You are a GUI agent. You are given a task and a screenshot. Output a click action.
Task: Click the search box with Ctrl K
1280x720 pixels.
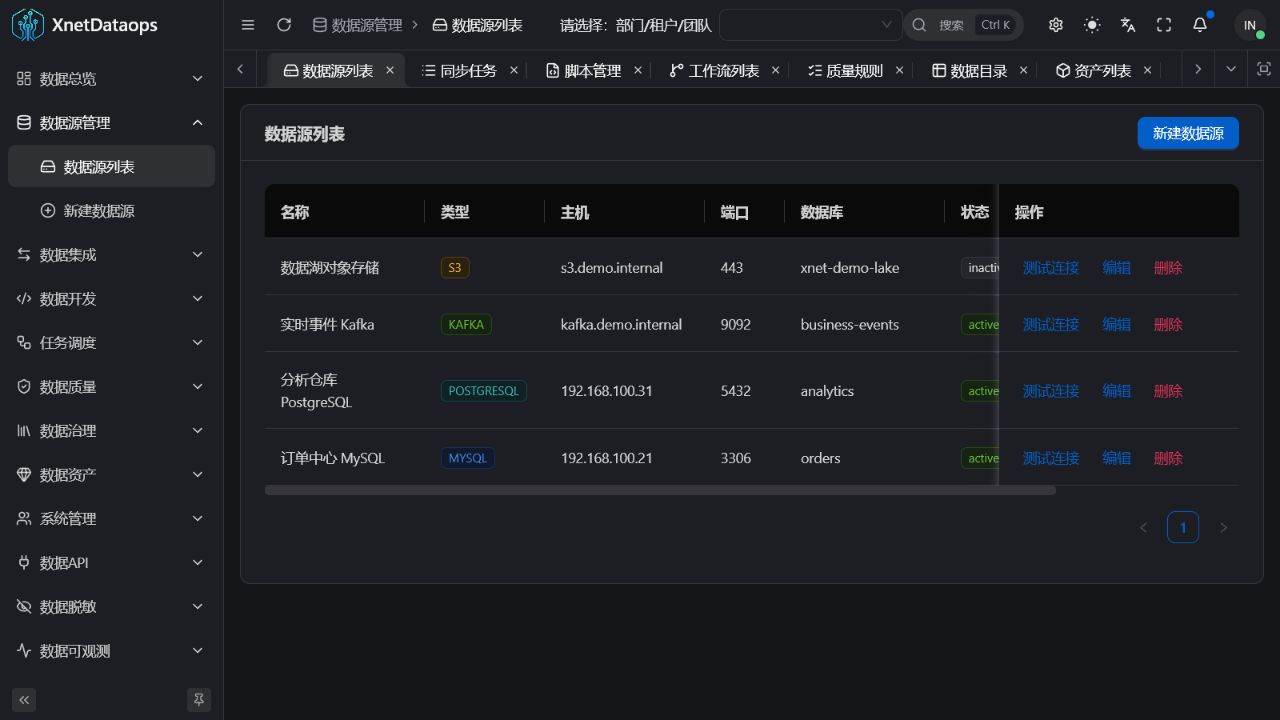tap(963, 25)
